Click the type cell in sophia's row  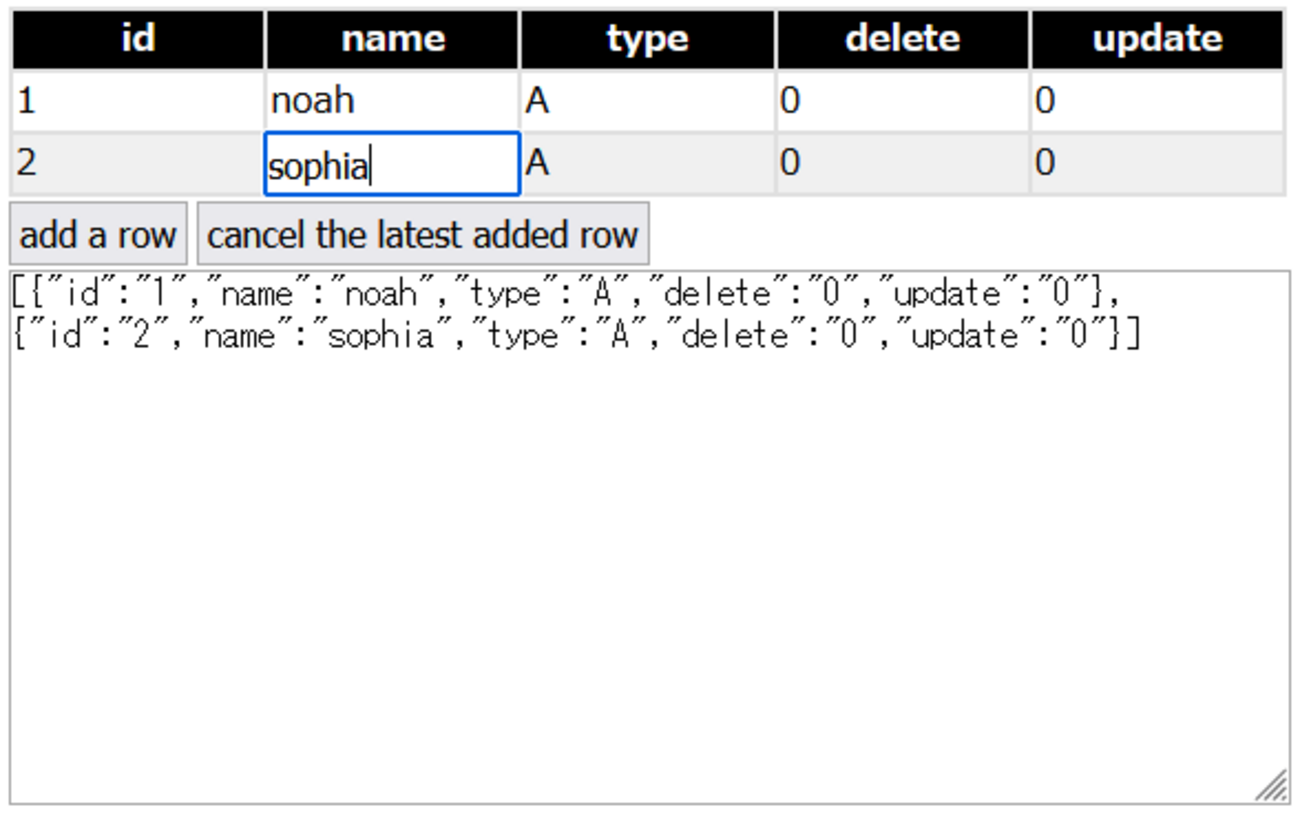[x=648, y=163]
